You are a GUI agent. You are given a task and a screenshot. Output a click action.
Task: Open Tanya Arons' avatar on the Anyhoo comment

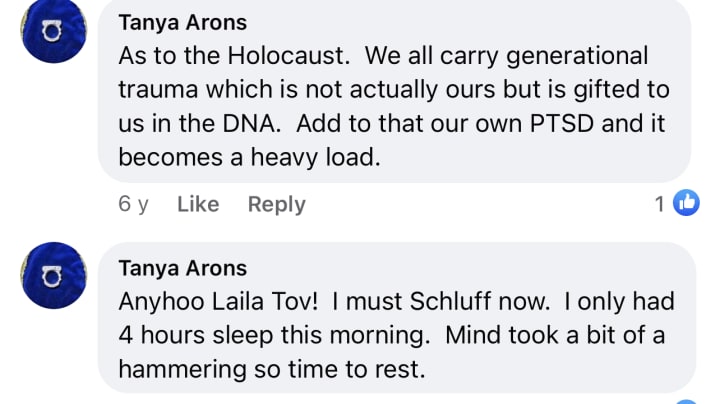(x=54, y=275)
